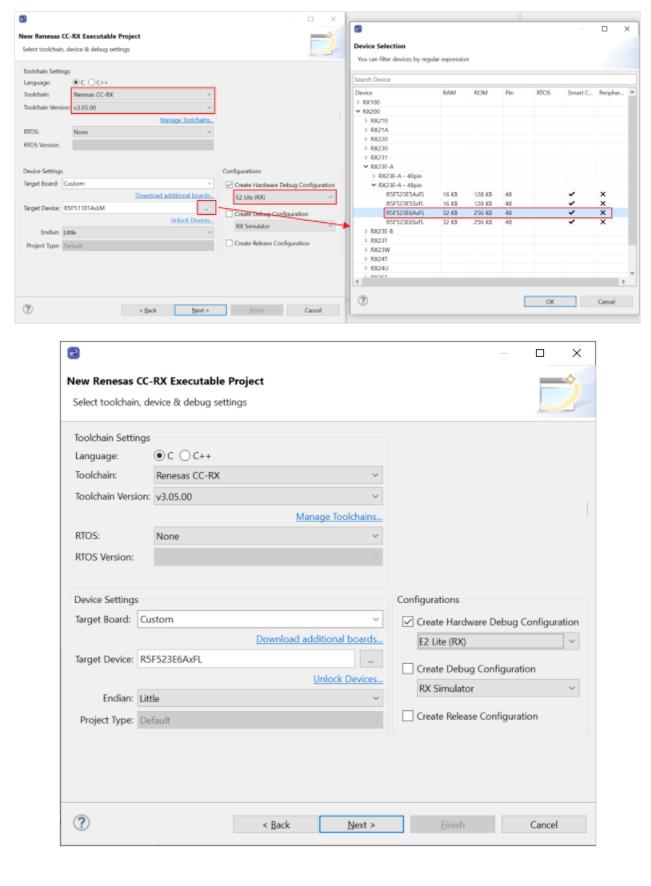This screenshot has width=651, height=886.
Task: Enable Create Debug Configuration in large wizard
Action: (407, 668)
